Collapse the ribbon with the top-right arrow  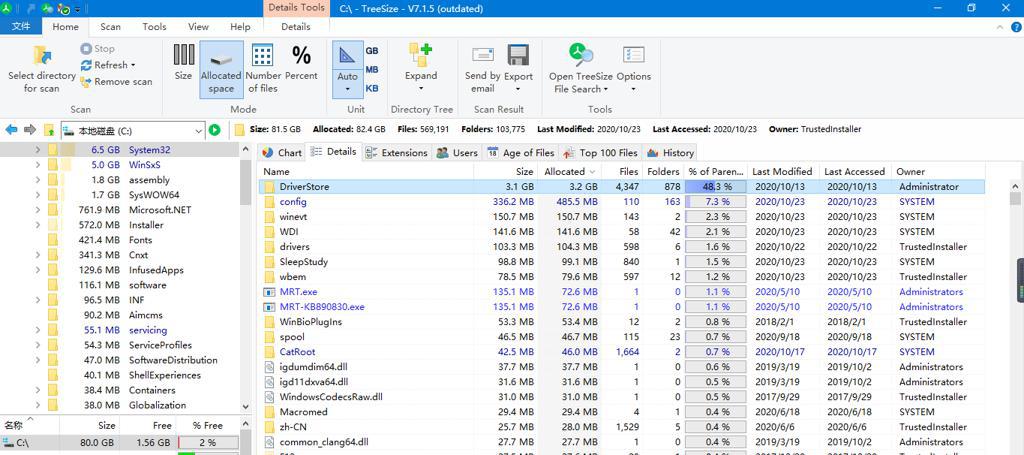(1000, 27)
